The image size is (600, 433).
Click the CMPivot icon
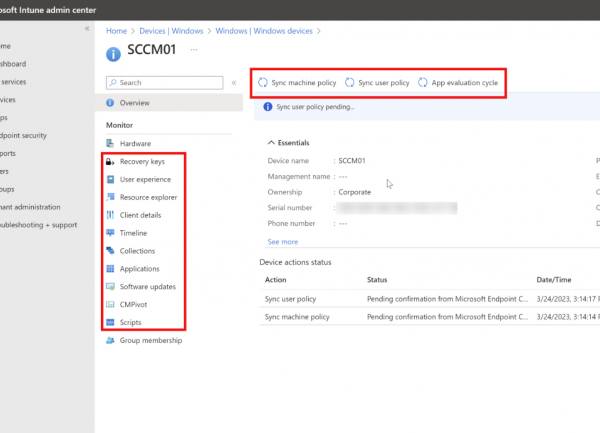point(110,304)
